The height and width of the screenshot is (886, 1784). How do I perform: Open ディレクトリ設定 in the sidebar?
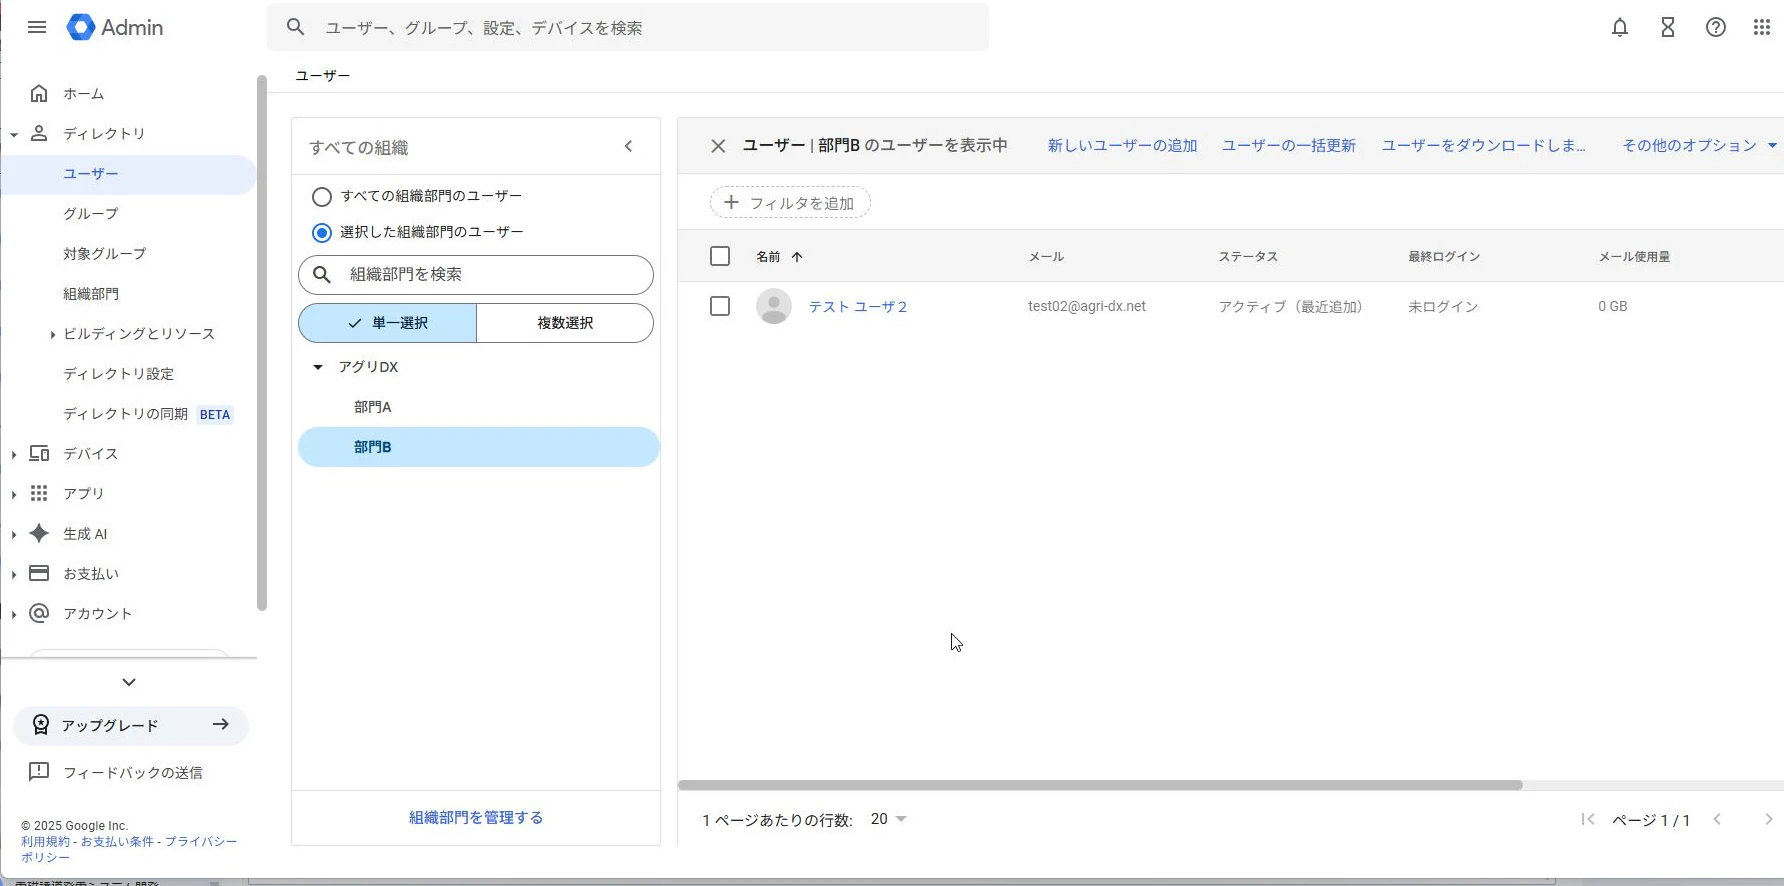point(118,373)
